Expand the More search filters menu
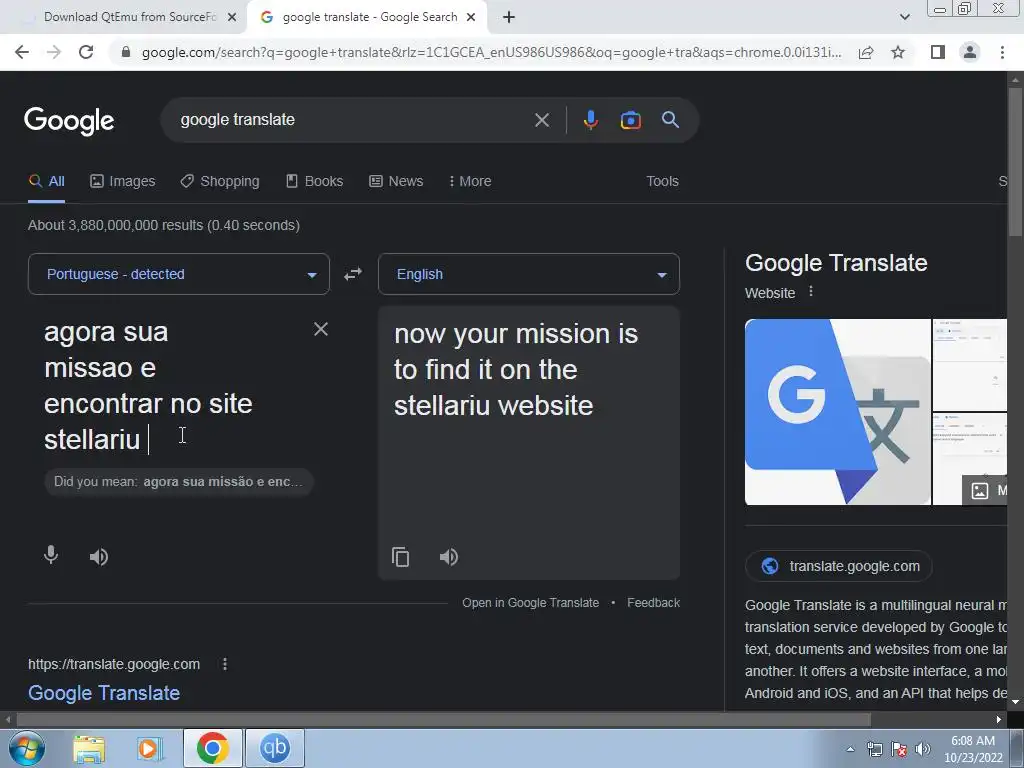This screenshot has width=1024, height=768. [470, 182]
